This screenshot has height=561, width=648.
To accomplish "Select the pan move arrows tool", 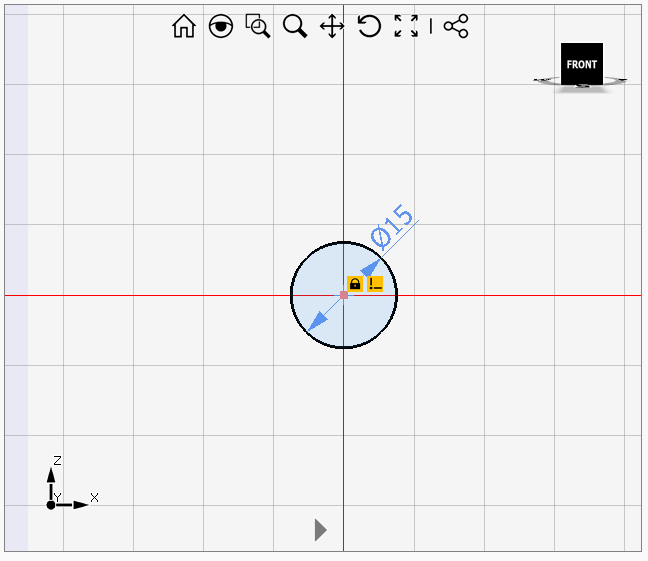I will pos(332,27).
